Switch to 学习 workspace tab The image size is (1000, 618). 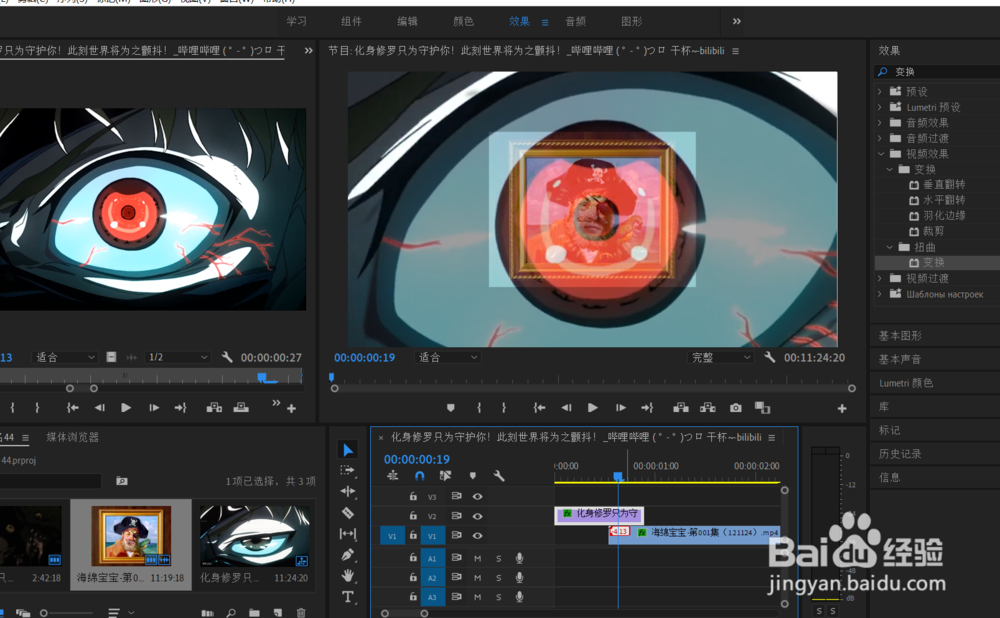tap(296, 21)
